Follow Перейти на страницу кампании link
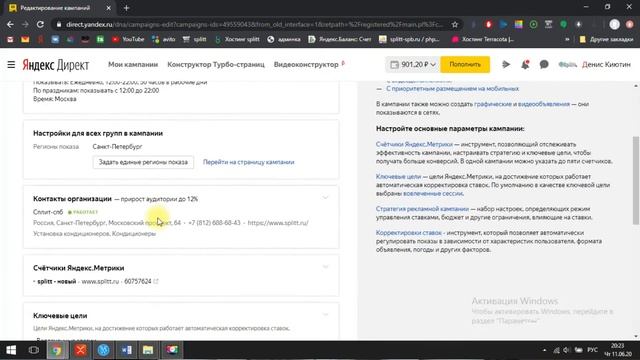This screenshot has width=640, height=360. click(249, 162)
